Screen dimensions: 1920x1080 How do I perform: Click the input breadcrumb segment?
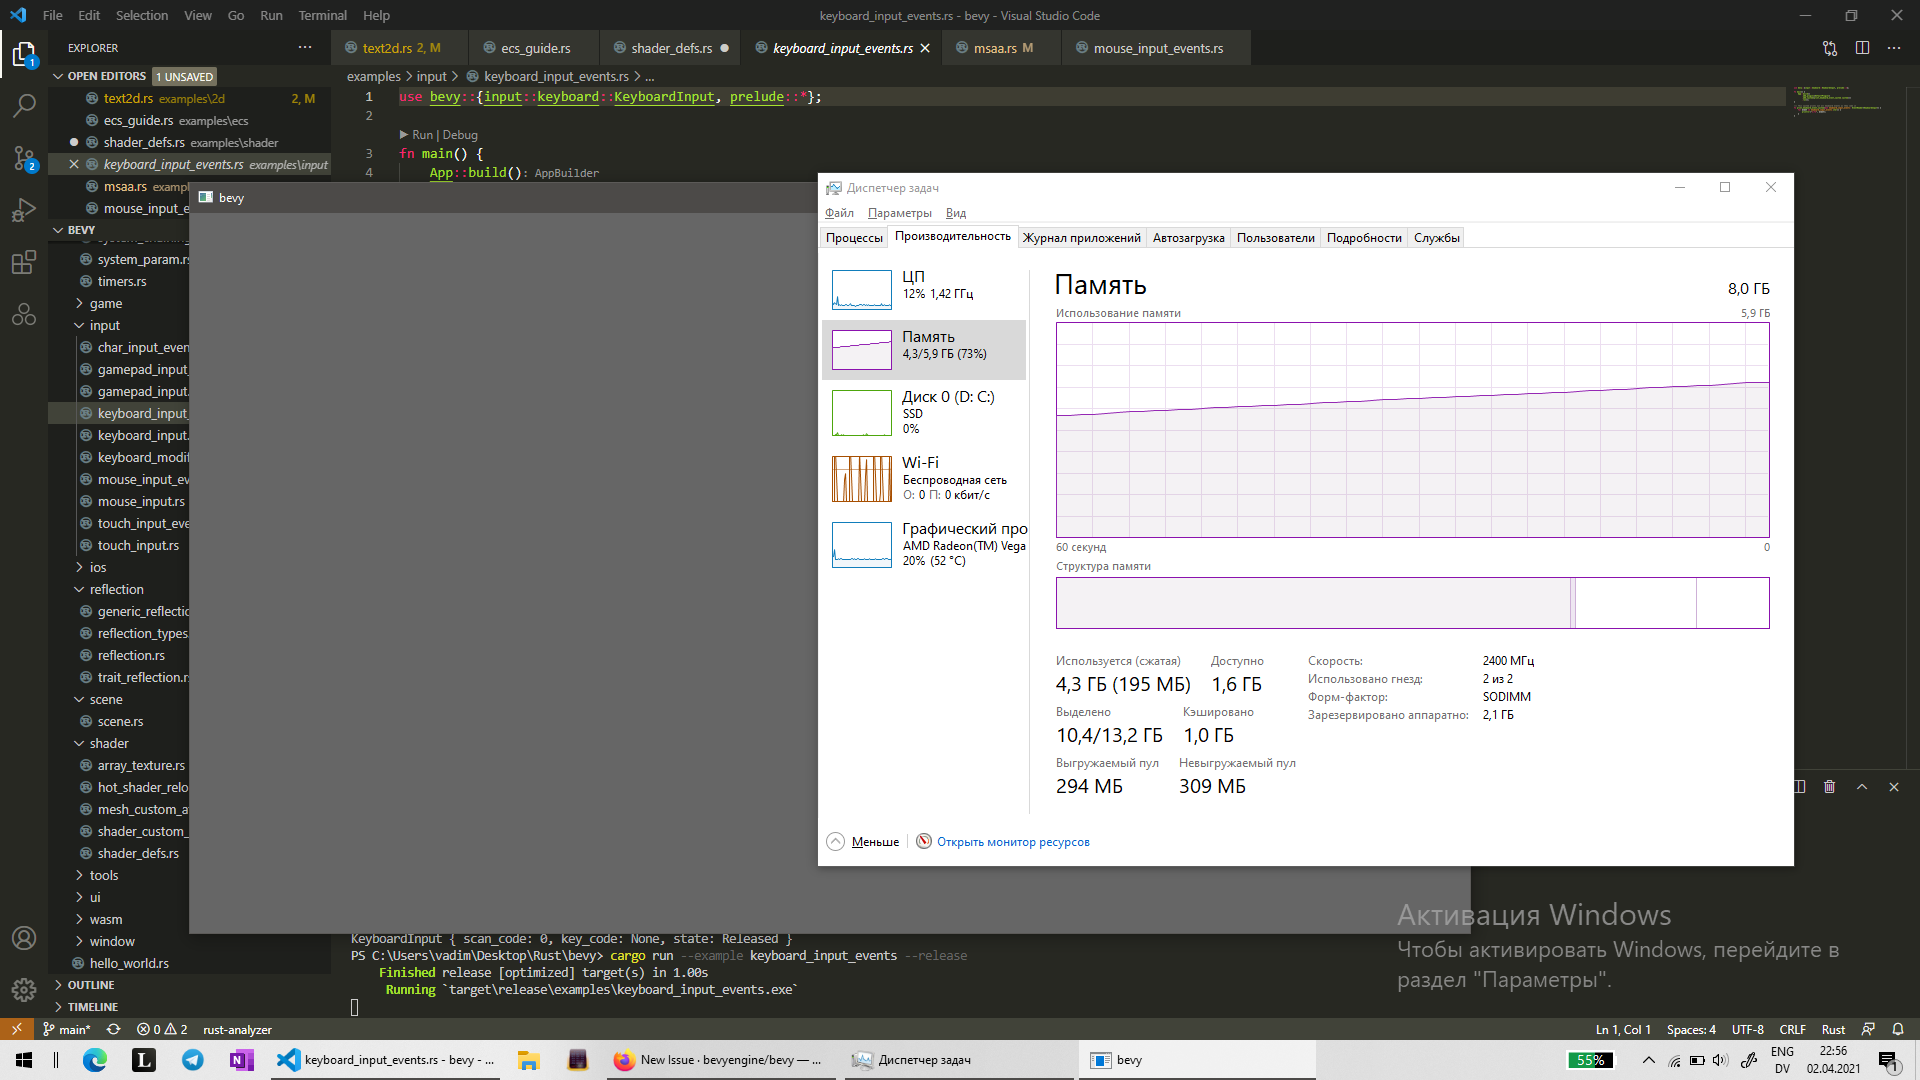[432, 76]
